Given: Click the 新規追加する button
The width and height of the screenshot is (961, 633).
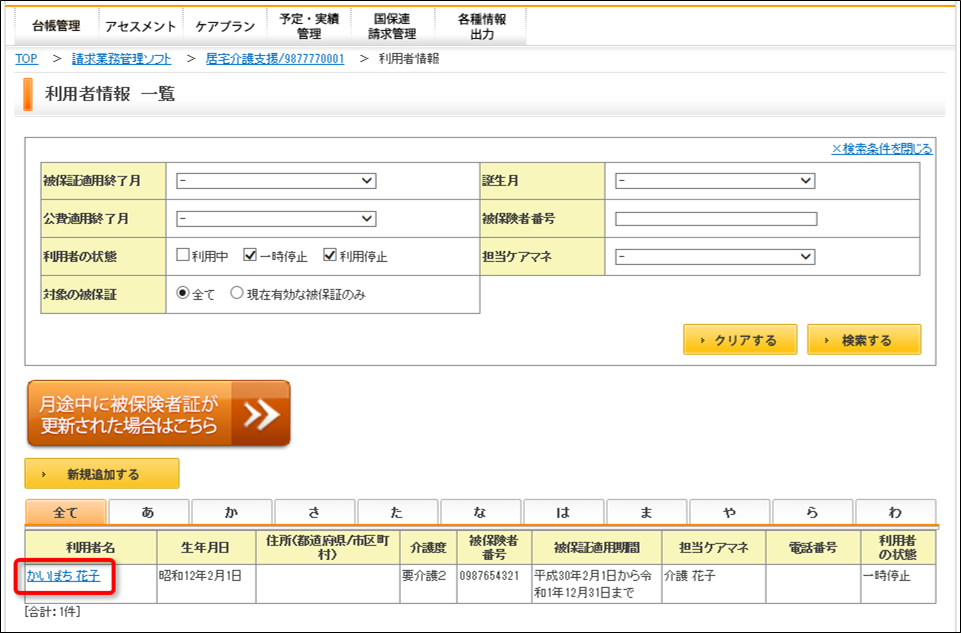Looking at the screenshot, I should coord(102,474).
